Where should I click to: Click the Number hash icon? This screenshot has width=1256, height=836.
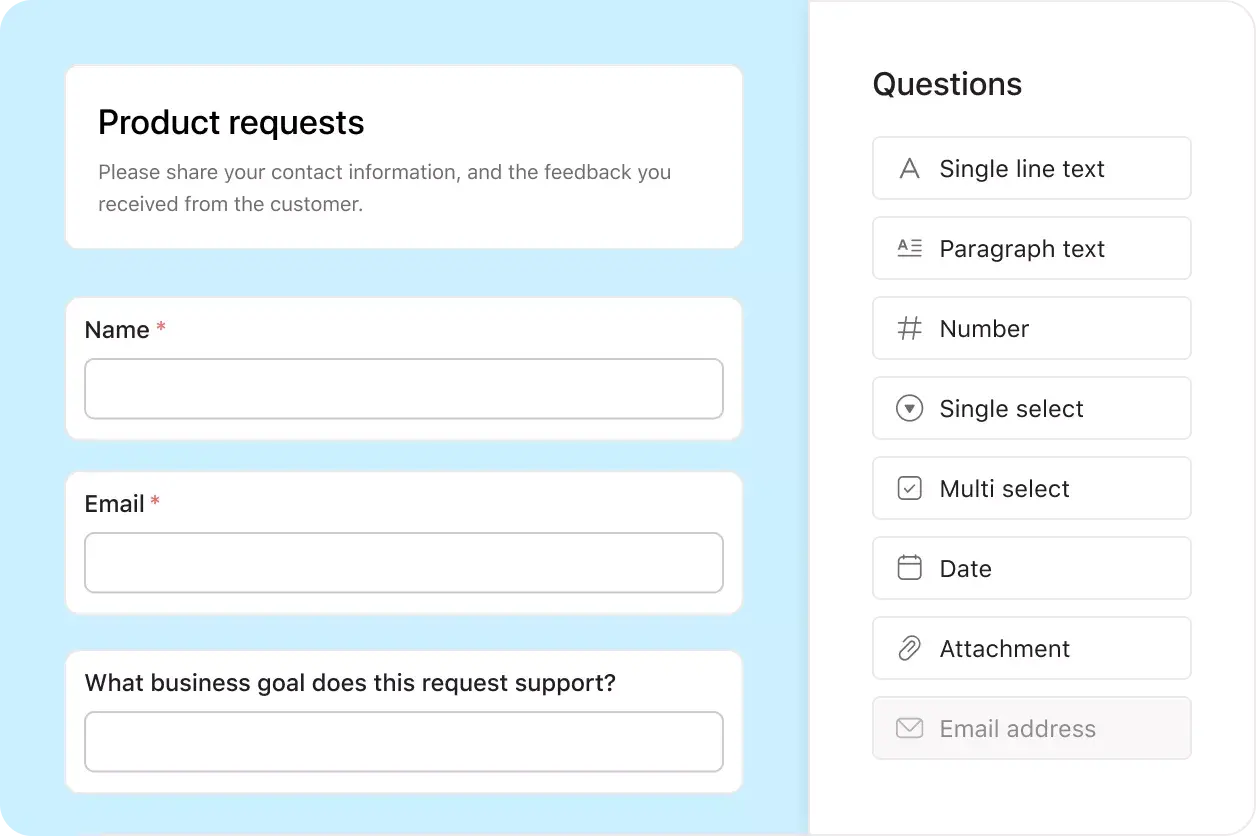909,328
